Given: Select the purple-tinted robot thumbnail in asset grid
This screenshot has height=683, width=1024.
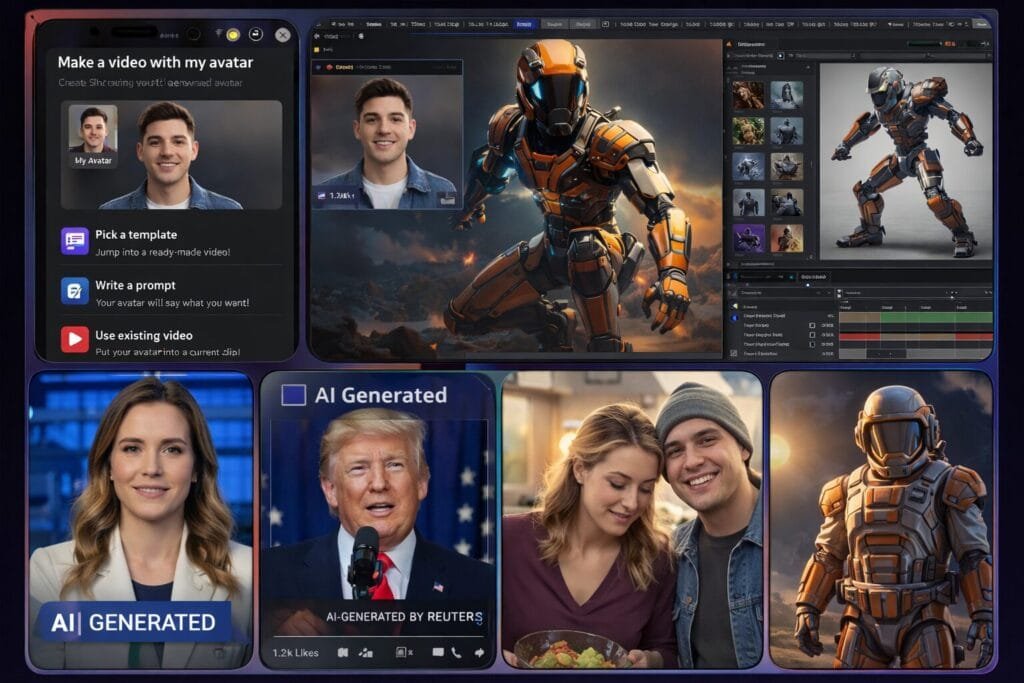Looking at the screenshot, I should 748,238.
